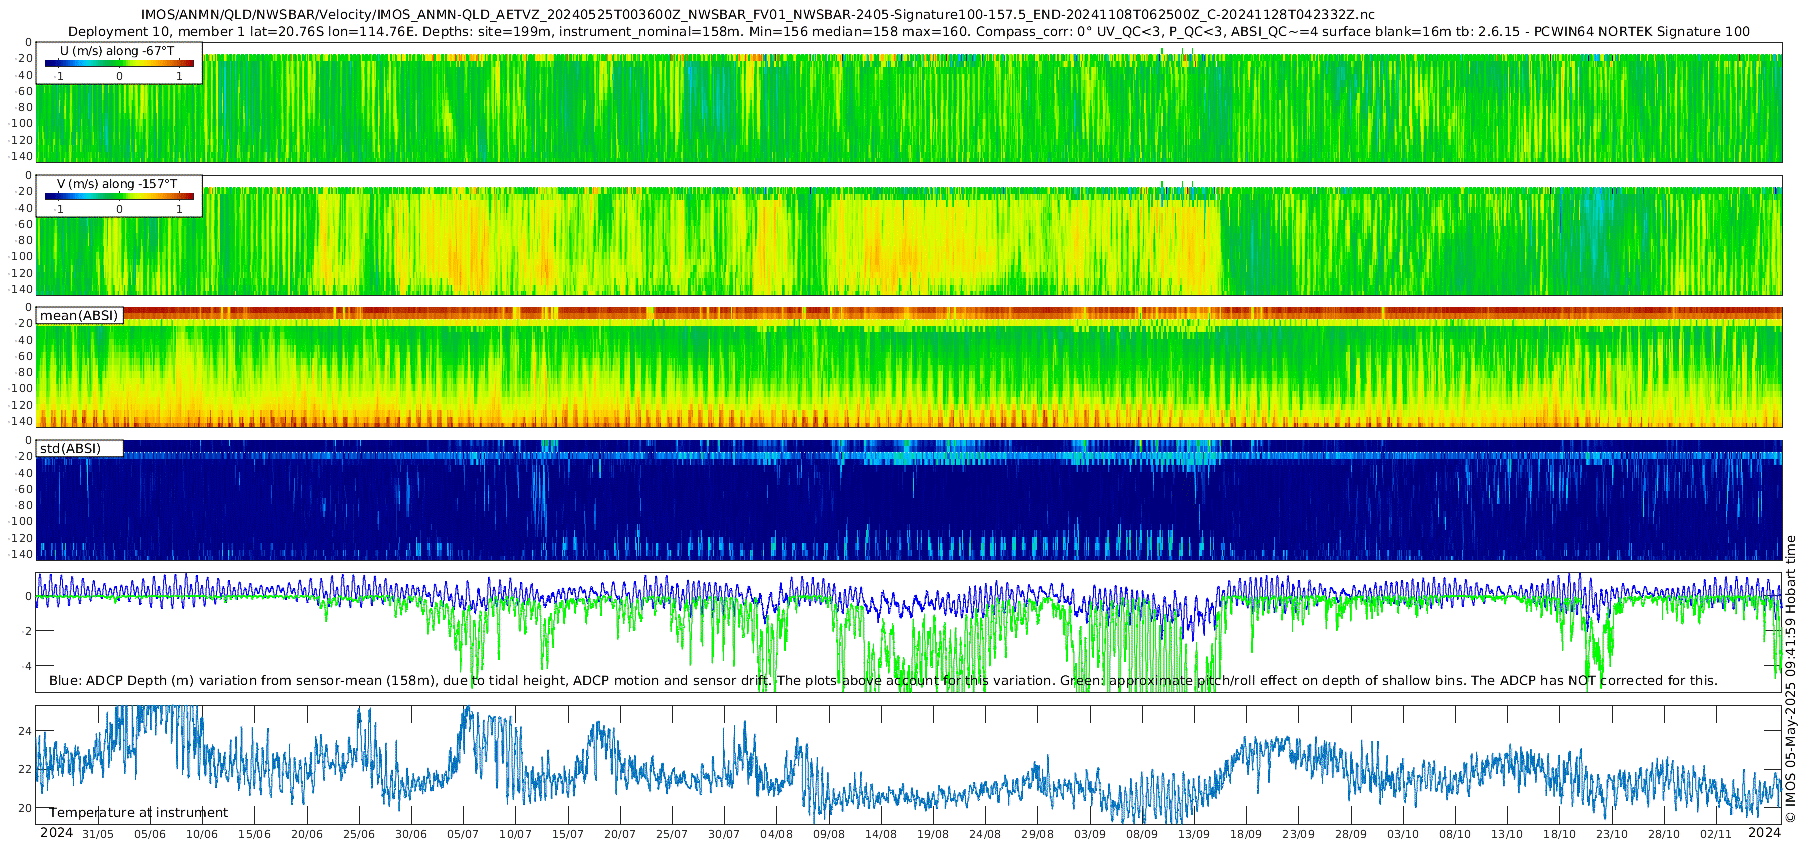Click the '22' temperature axis tick
This screenshot has width=1800, height=850.
tap(24, 770)
